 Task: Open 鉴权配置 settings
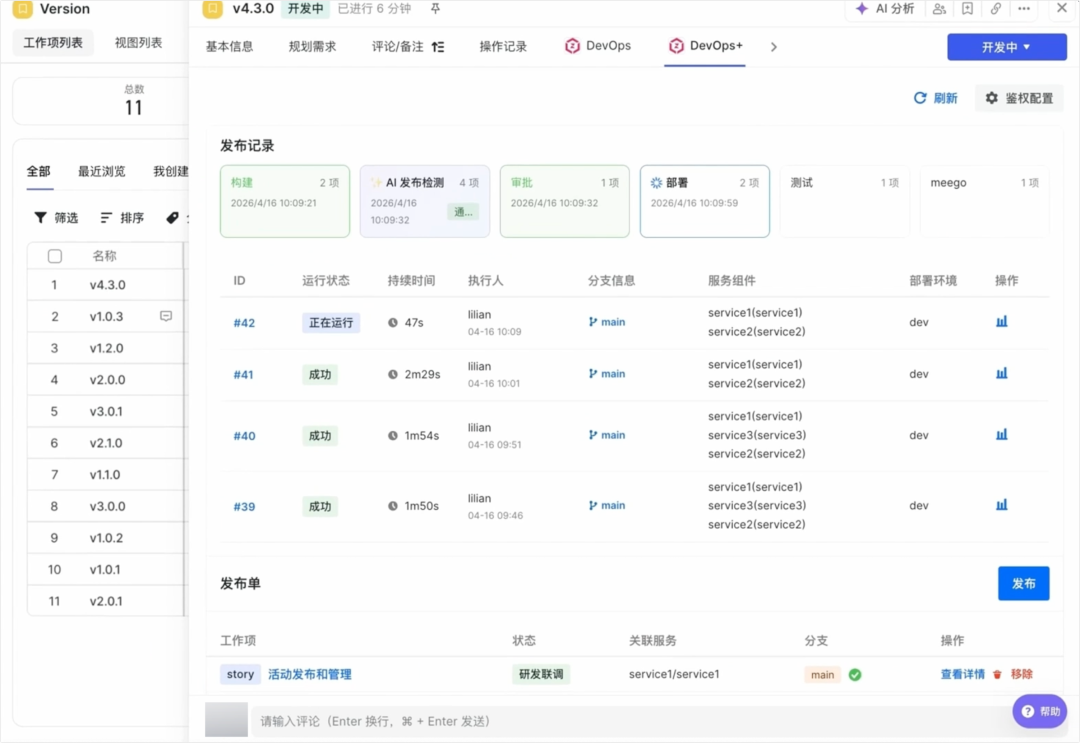[1019, 98]
